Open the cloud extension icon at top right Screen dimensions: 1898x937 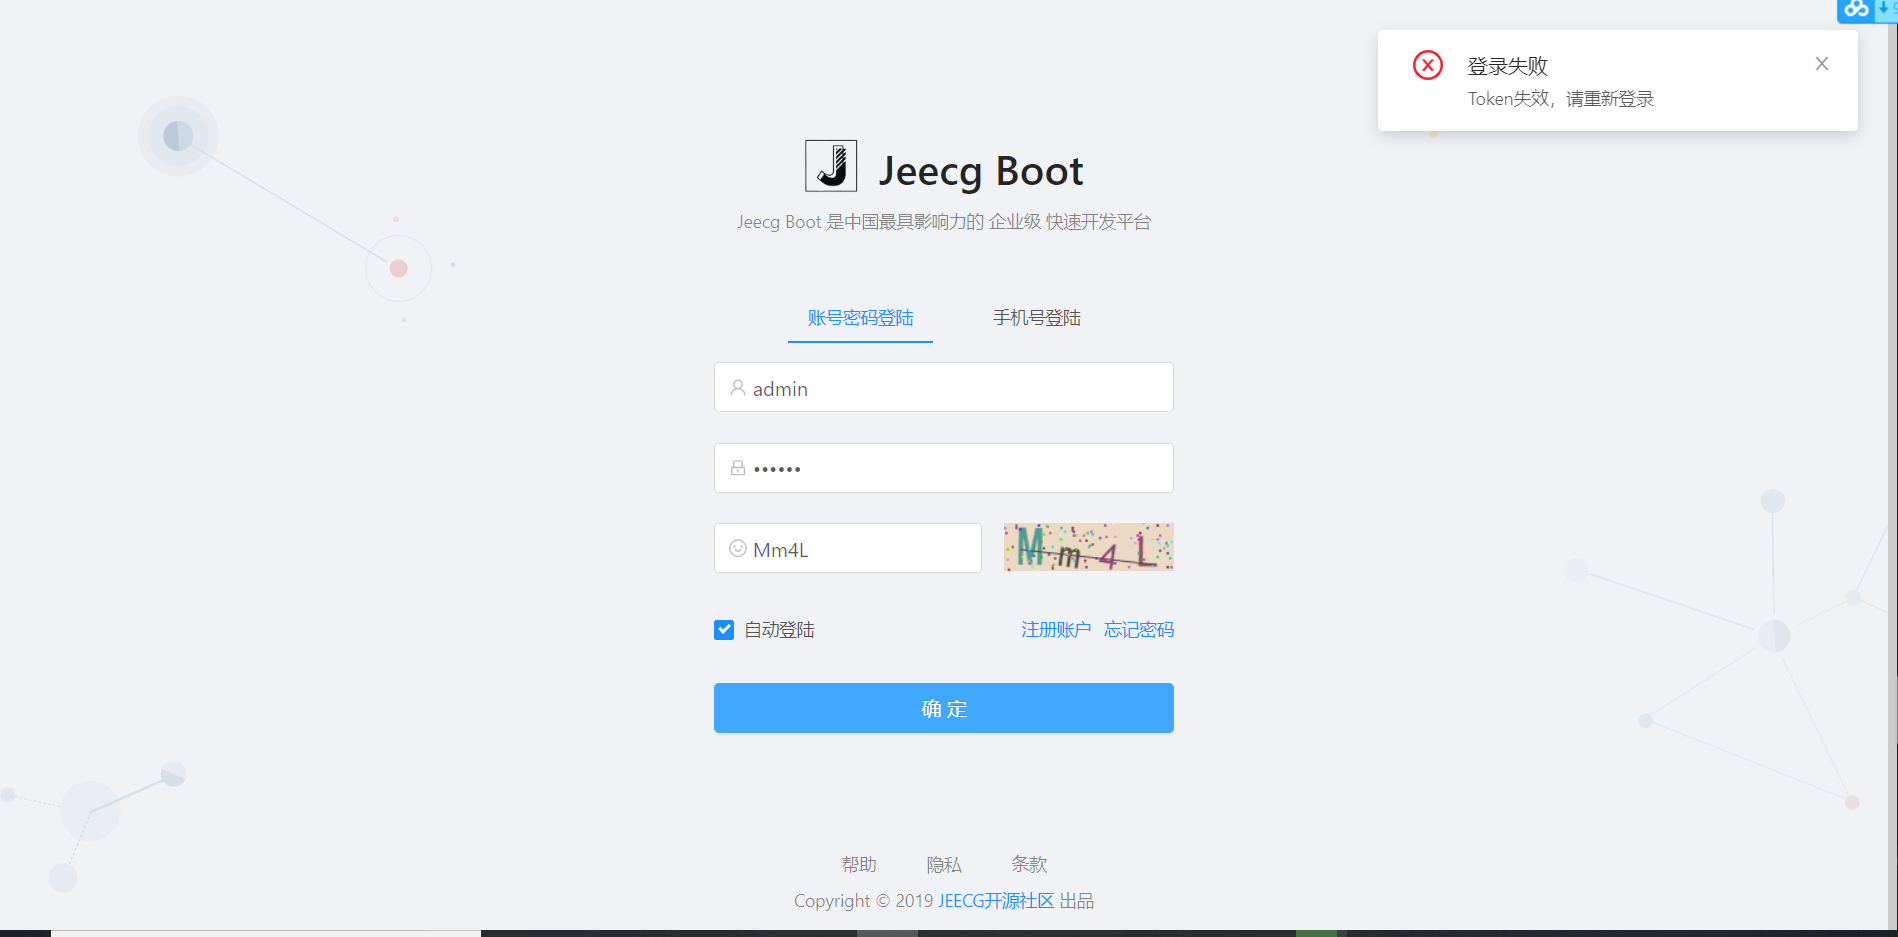(1857, 9)
